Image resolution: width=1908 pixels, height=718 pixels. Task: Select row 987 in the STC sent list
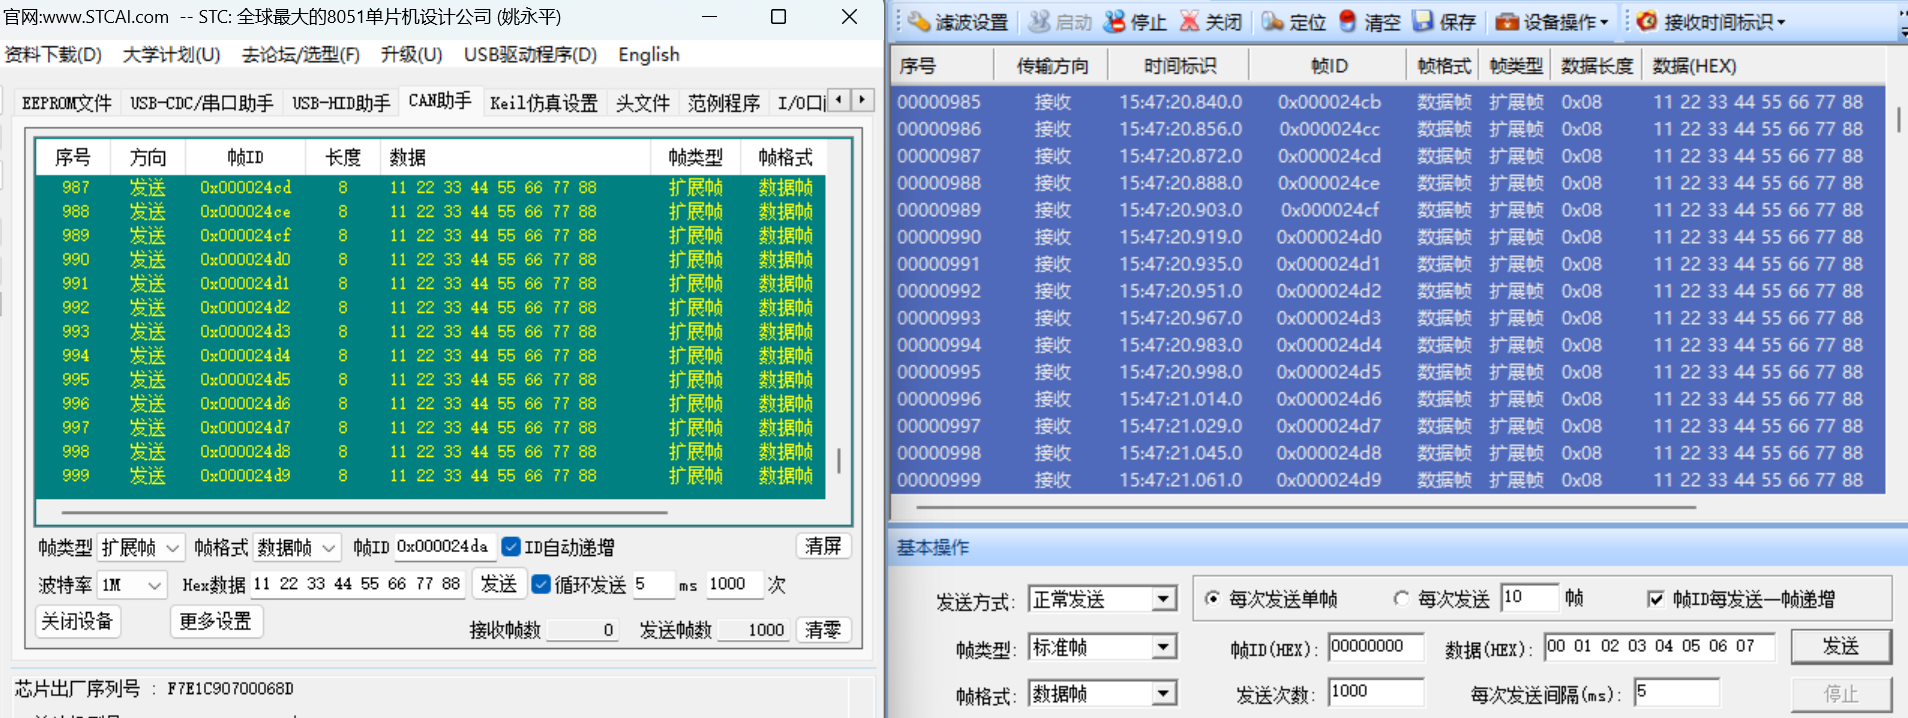[x=430, y=187]
